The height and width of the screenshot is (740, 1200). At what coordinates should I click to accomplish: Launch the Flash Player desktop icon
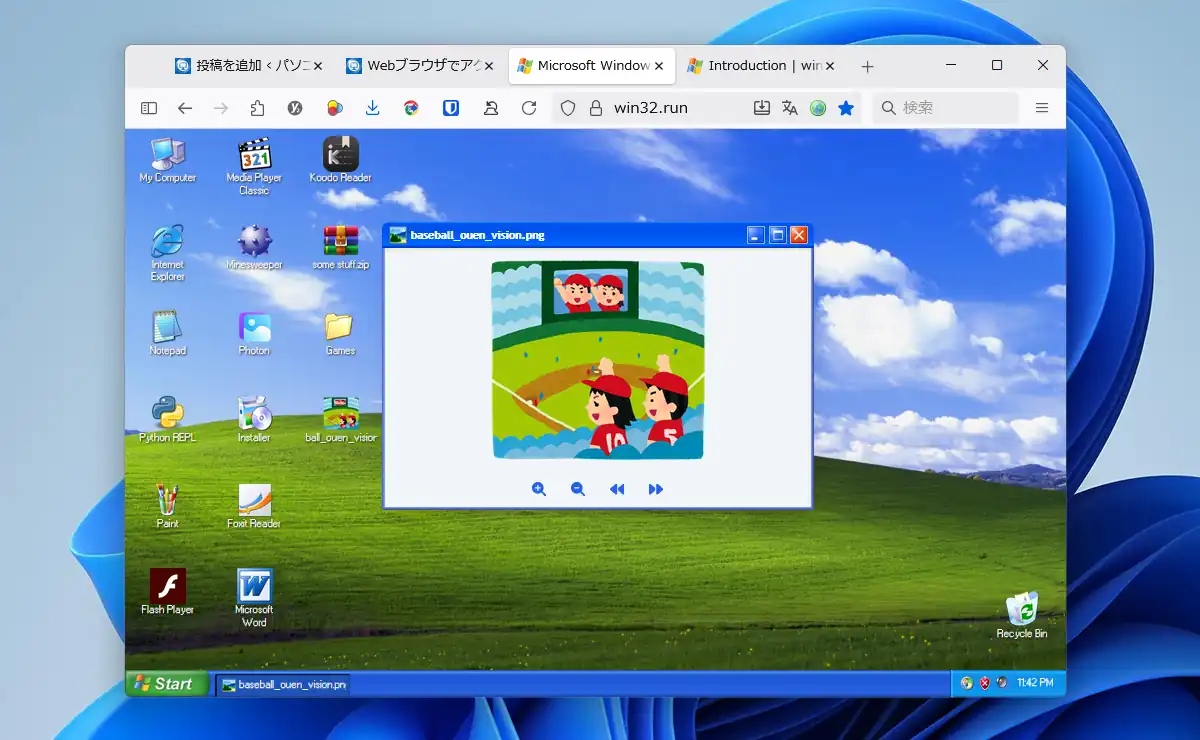point(167,587)
